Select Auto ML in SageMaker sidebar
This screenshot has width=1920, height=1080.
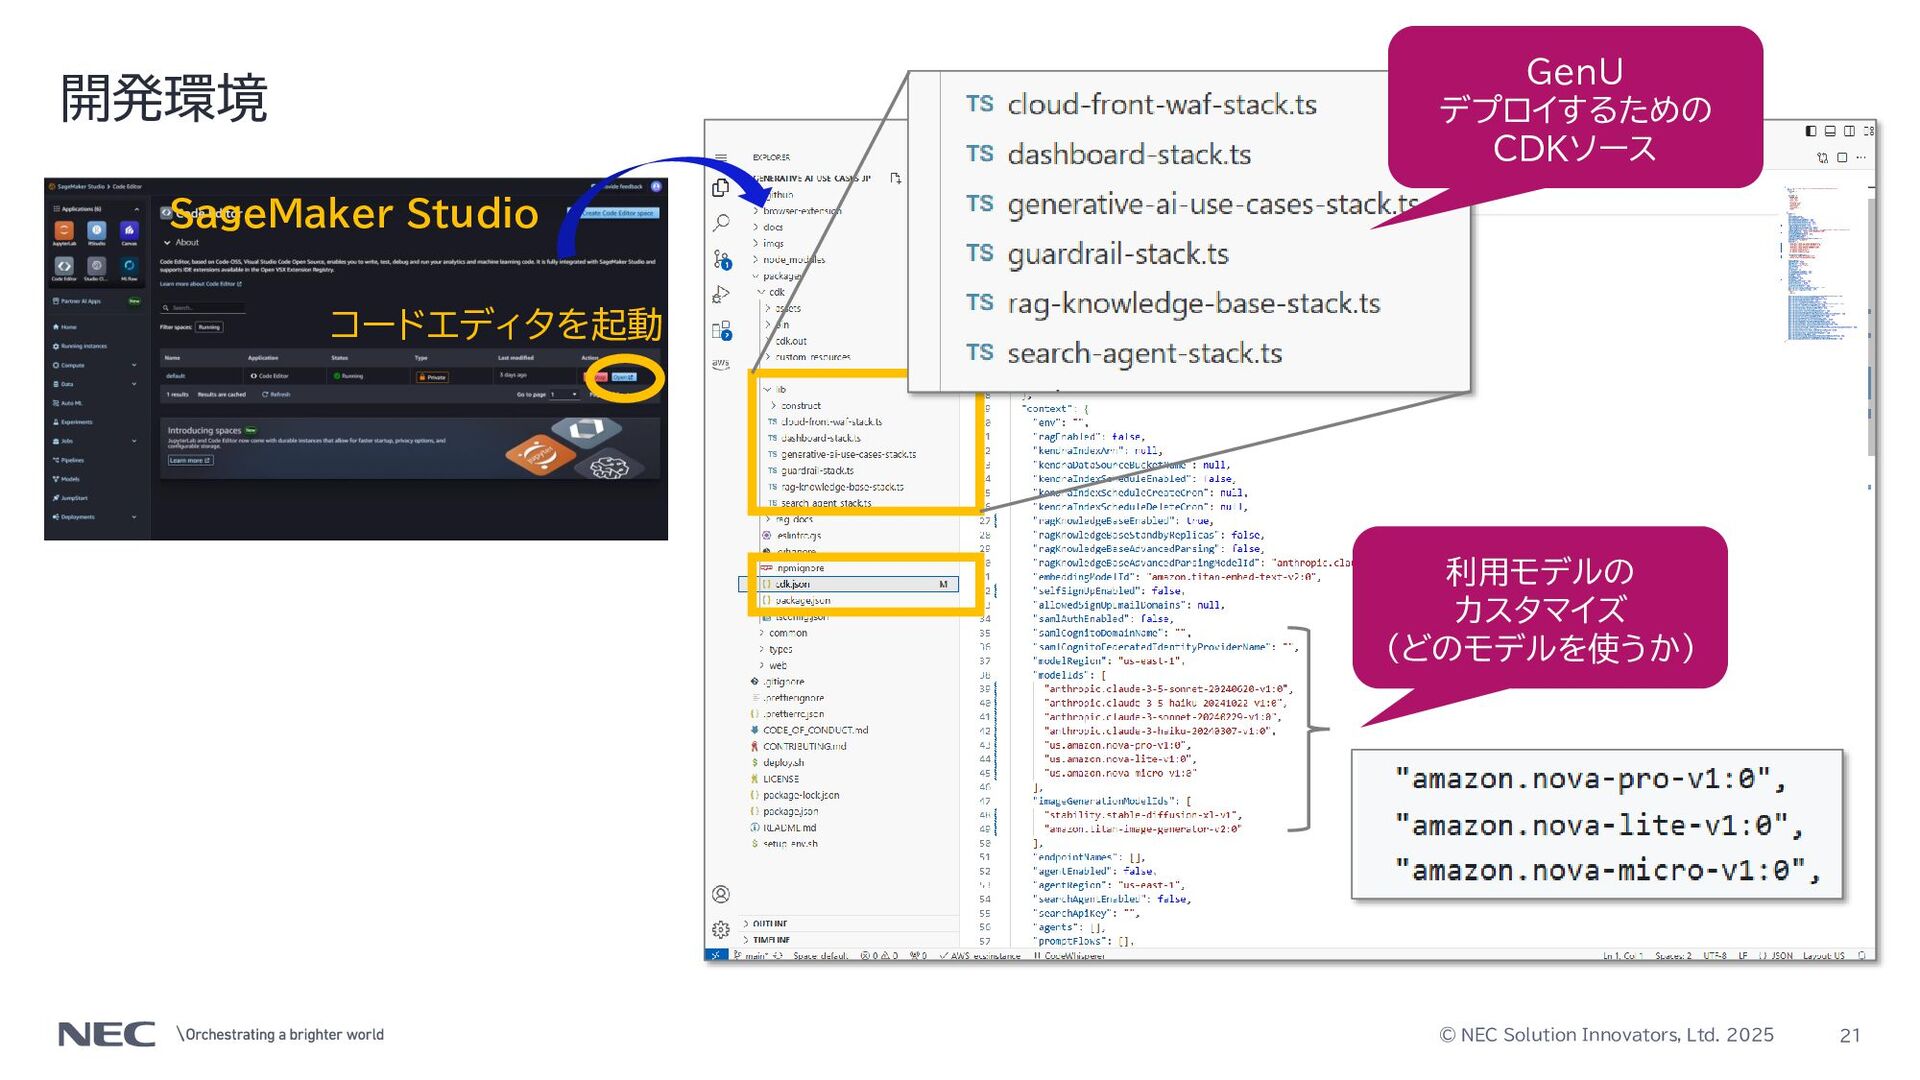68,403
